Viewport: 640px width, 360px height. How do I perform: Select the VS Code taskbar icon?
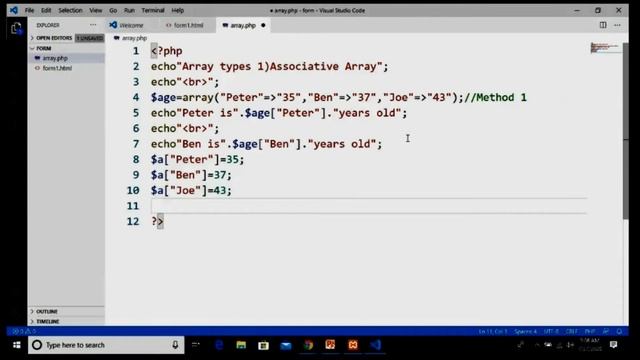pos(376,345)
